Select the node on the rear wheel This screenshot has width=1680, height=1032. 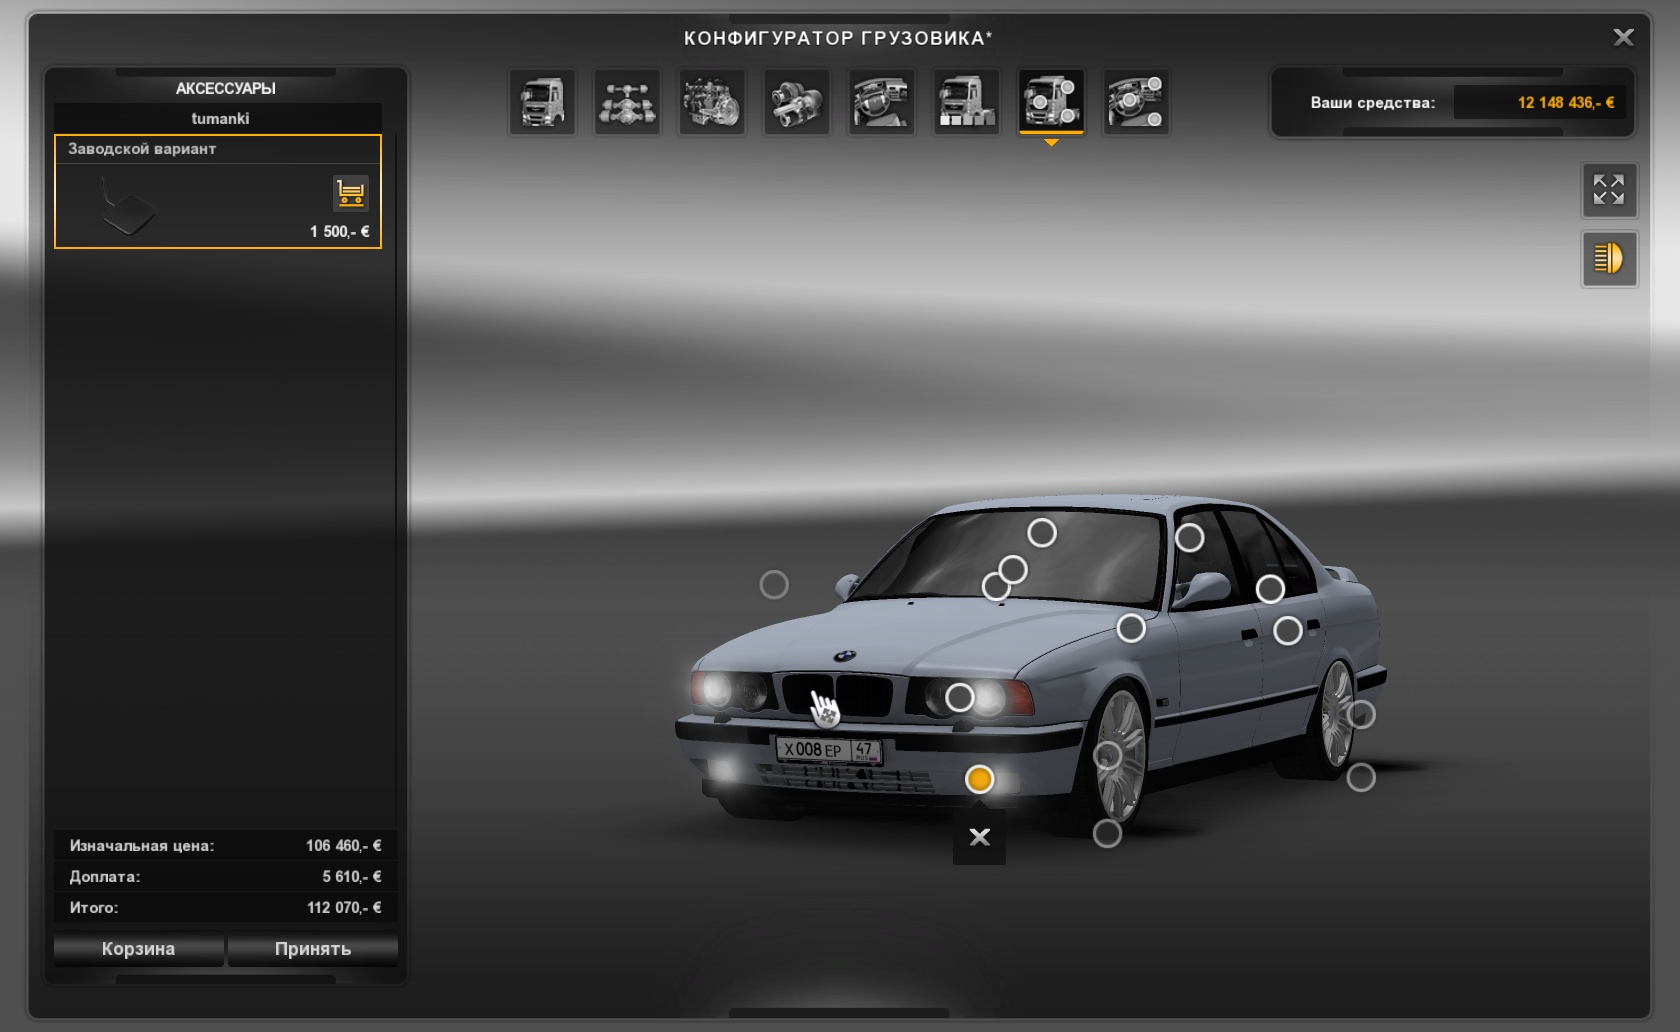(x=1361, y=715)
